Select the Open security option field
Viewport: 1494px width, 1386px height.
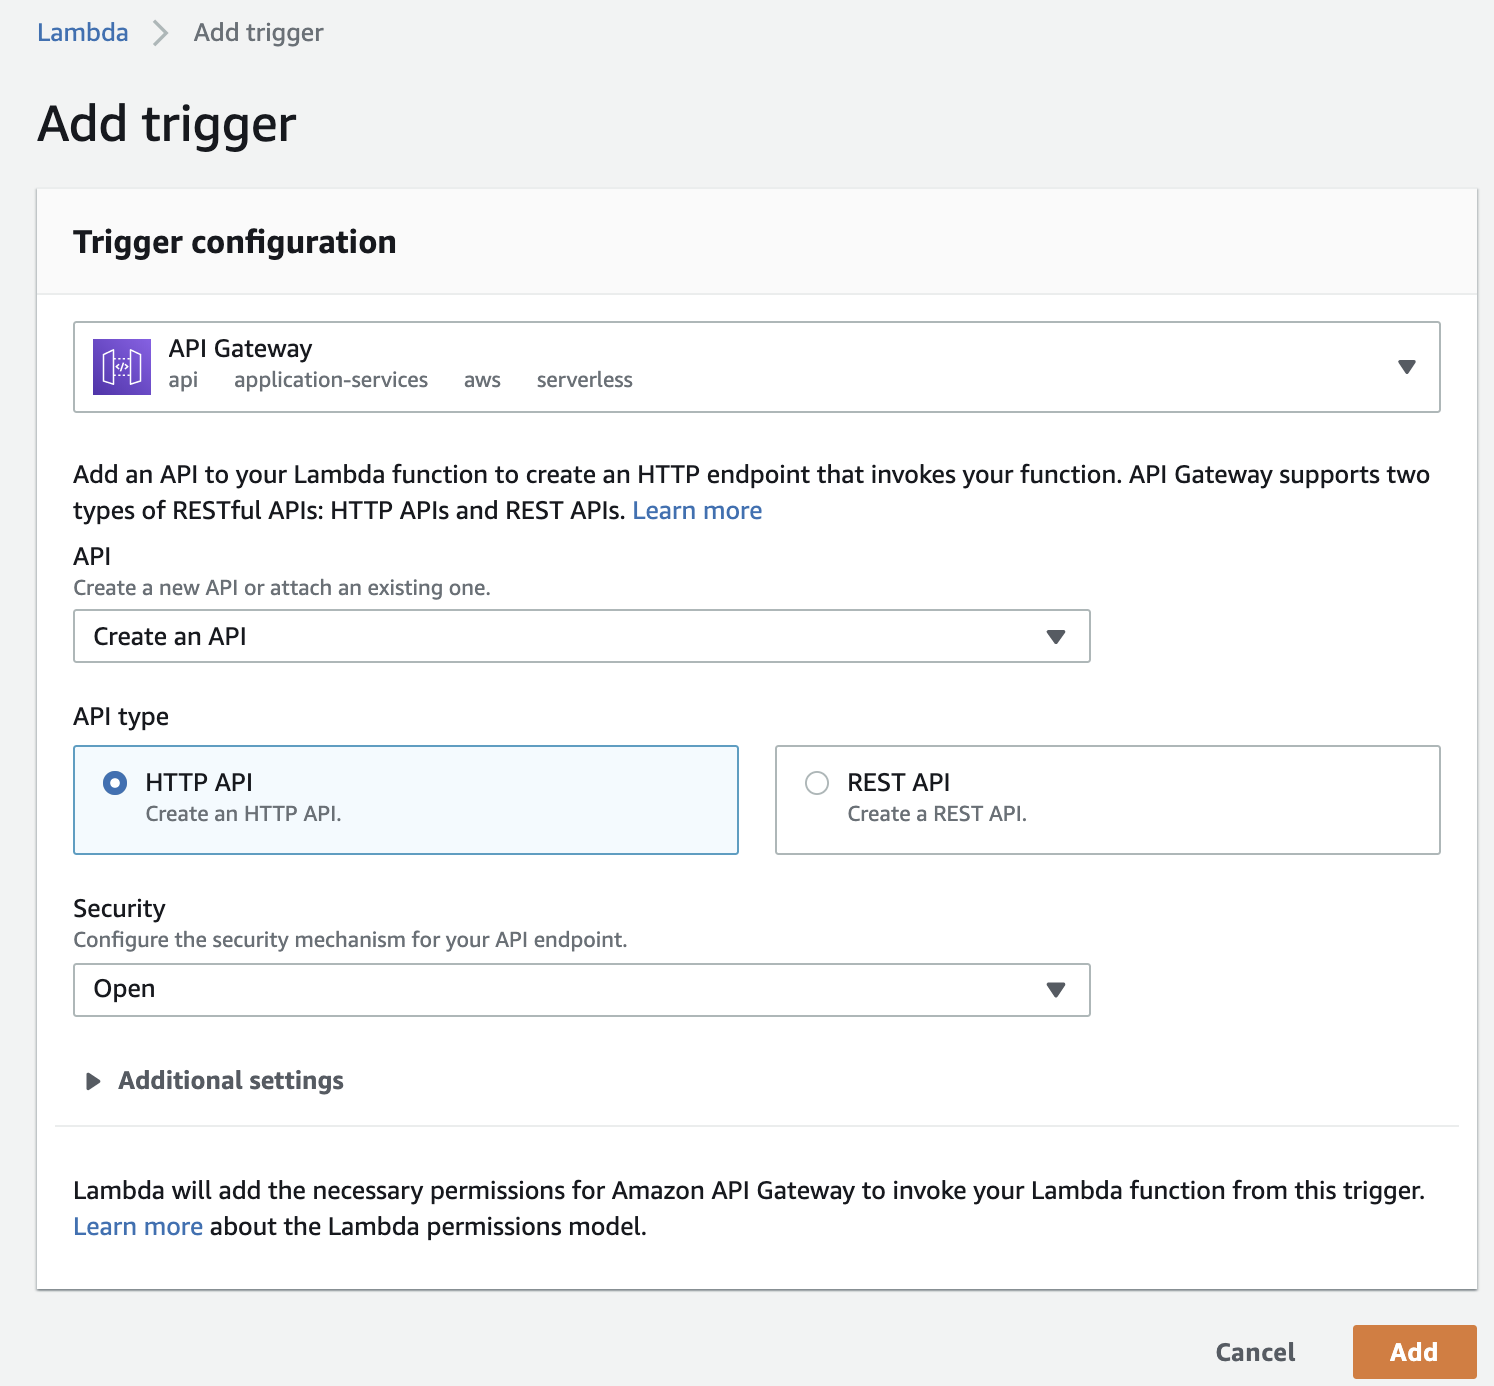pos(581,990)
